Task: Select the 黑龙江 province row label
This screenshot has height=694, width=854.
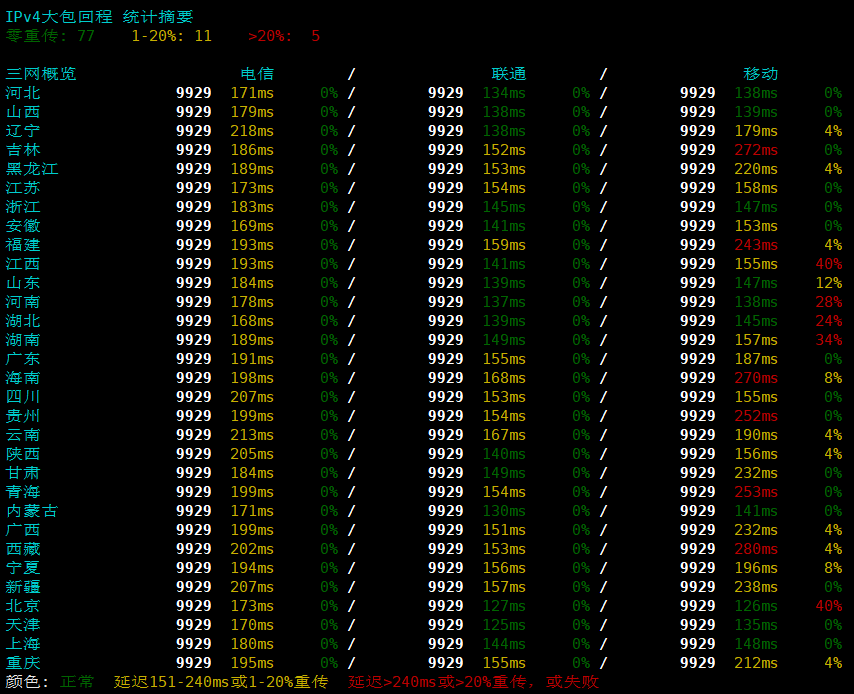Action: tap(32, 169)
